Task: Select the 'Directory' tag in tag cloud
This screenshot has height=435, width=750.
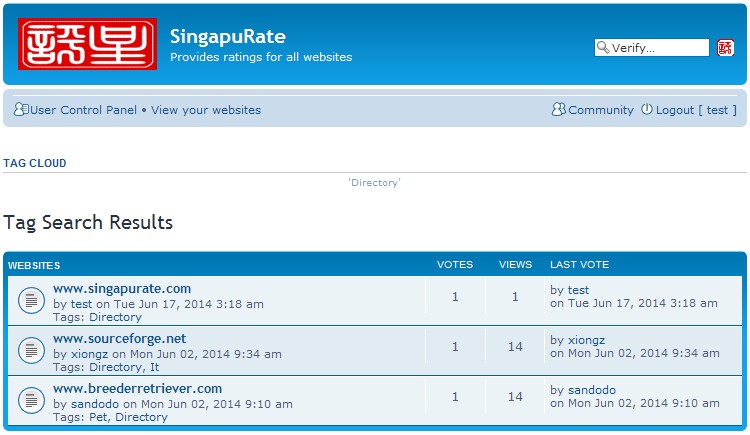Action: [x=375, y=182]
